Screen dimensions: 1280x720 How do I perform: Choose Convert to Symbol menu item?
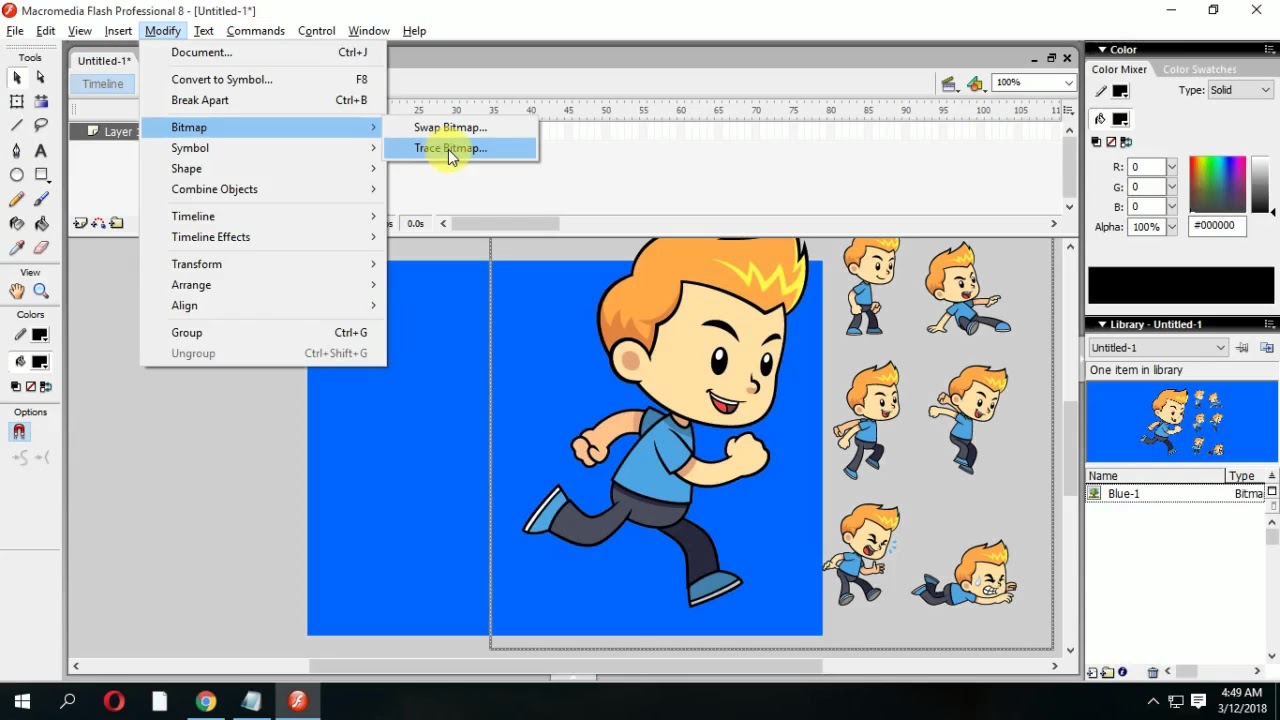click(264, 79)
